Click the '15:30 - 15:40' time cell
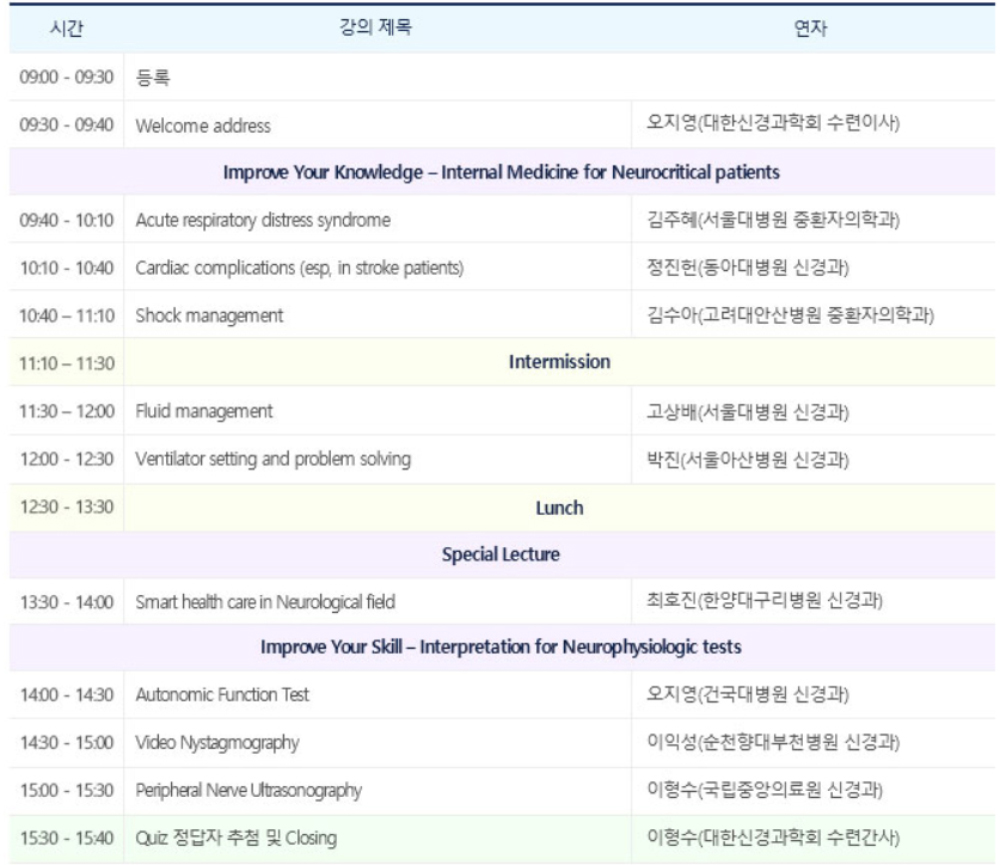This screenshot has width=1000, height=865. tap(66, 838)
